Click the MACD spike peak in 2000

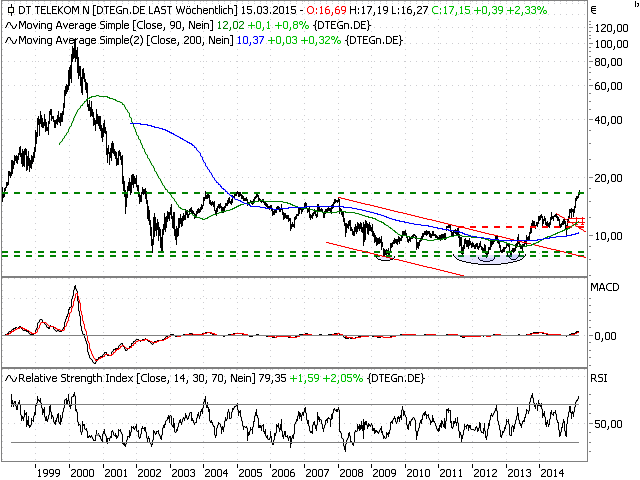[x=75, y=289]
